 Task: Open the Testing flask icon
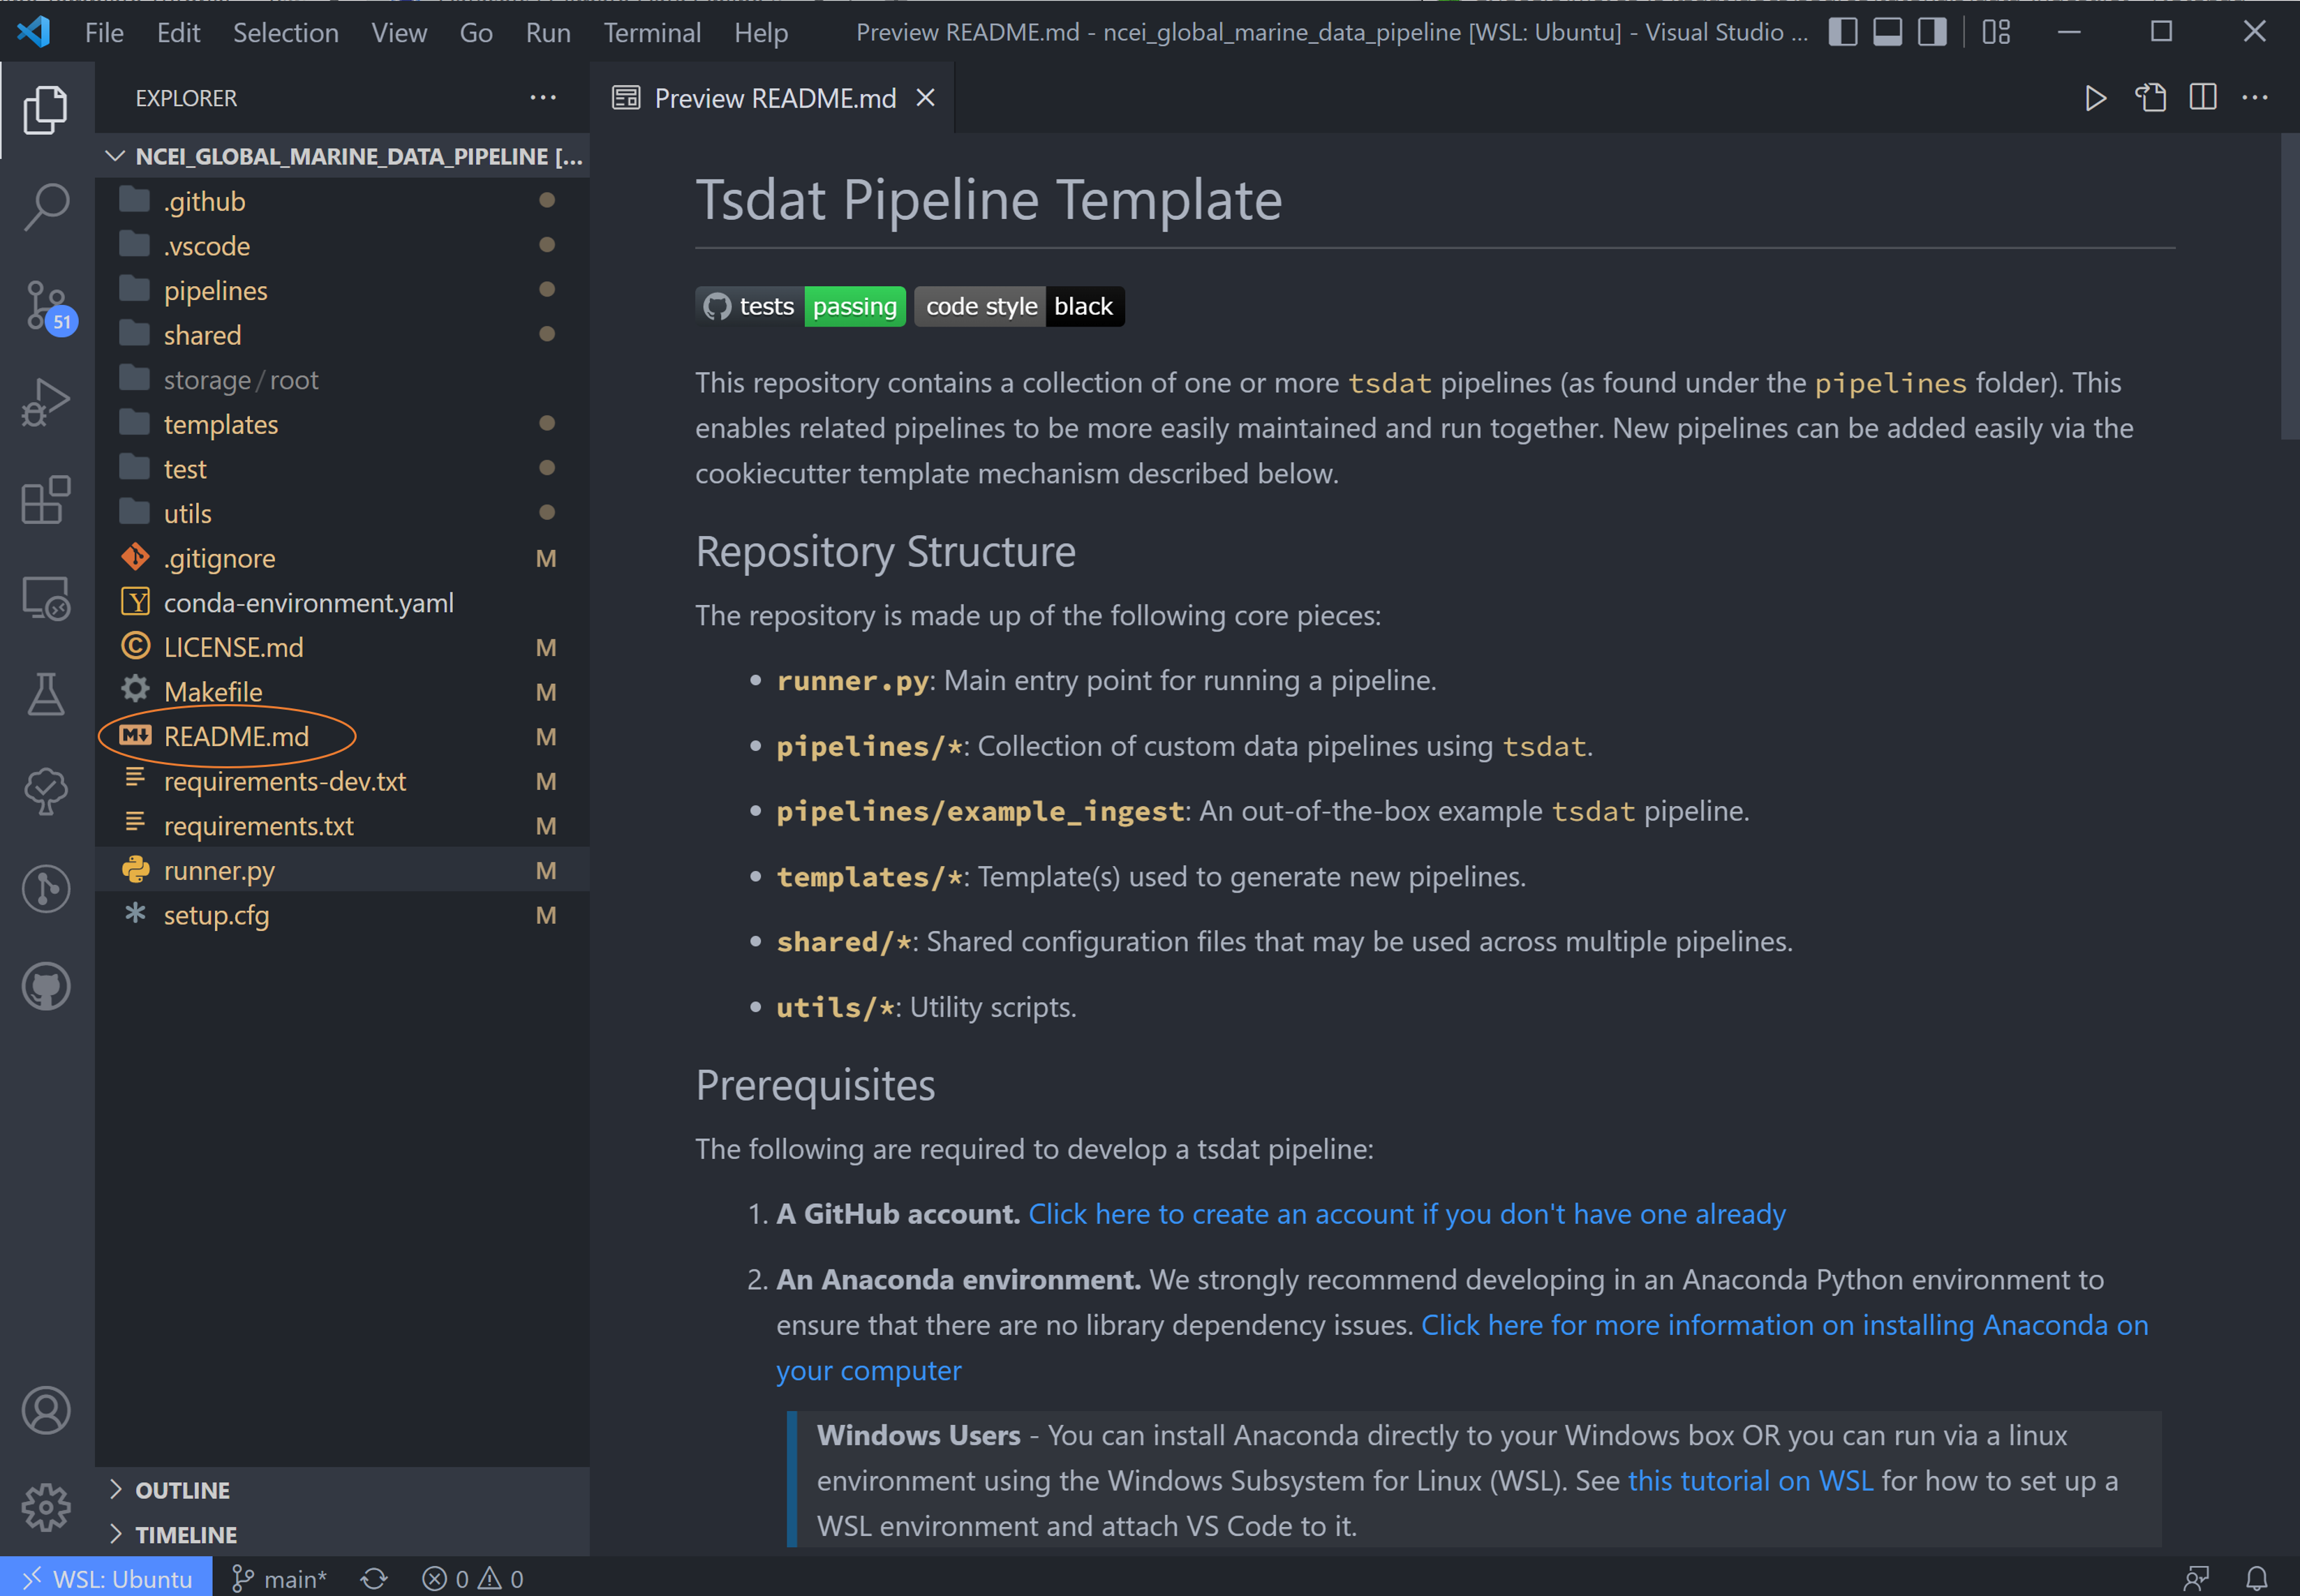46,694
